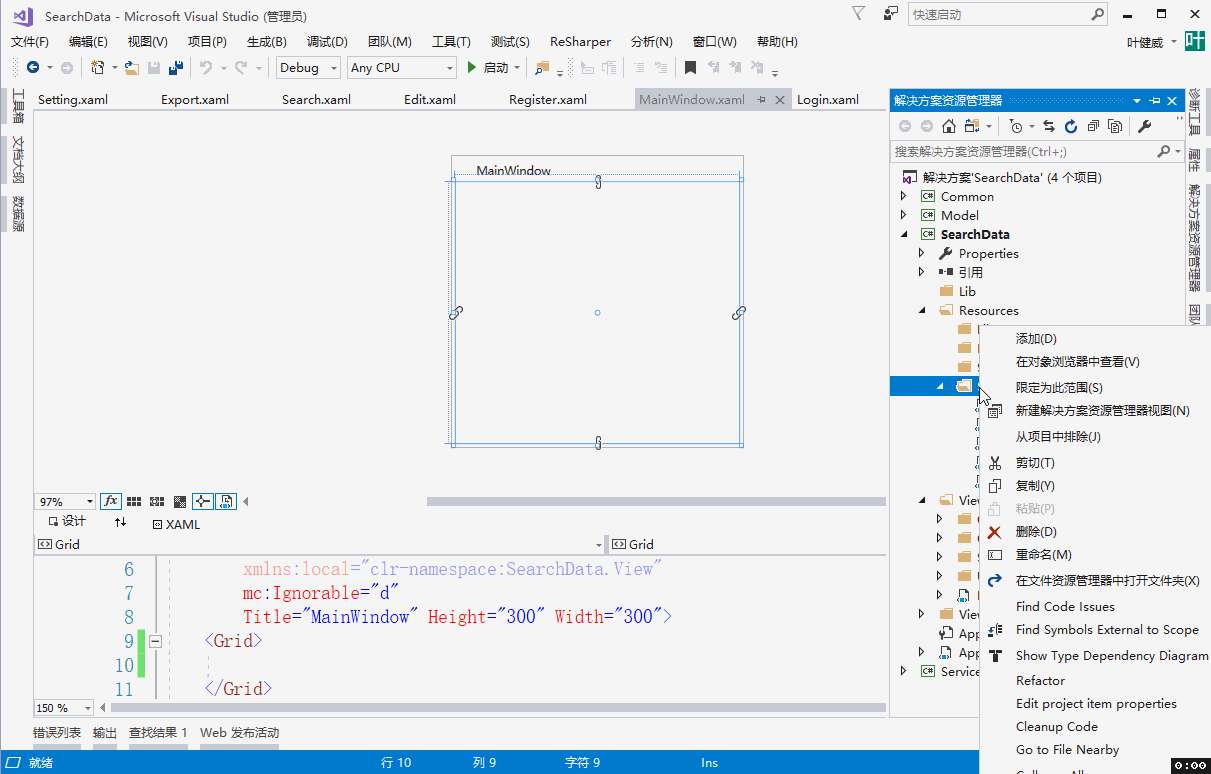1211x774 pixels.
Task: Toggle snap to gridlines in designer
Action: (x=157, y=501)
